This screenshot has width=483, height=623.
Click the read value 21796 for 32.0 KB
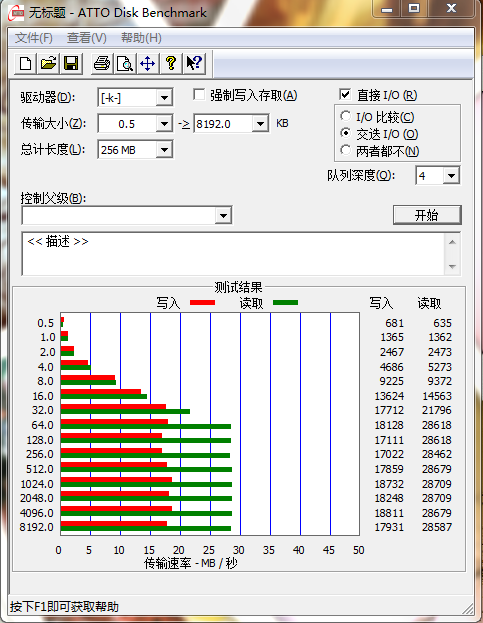(x=437, y=410)
